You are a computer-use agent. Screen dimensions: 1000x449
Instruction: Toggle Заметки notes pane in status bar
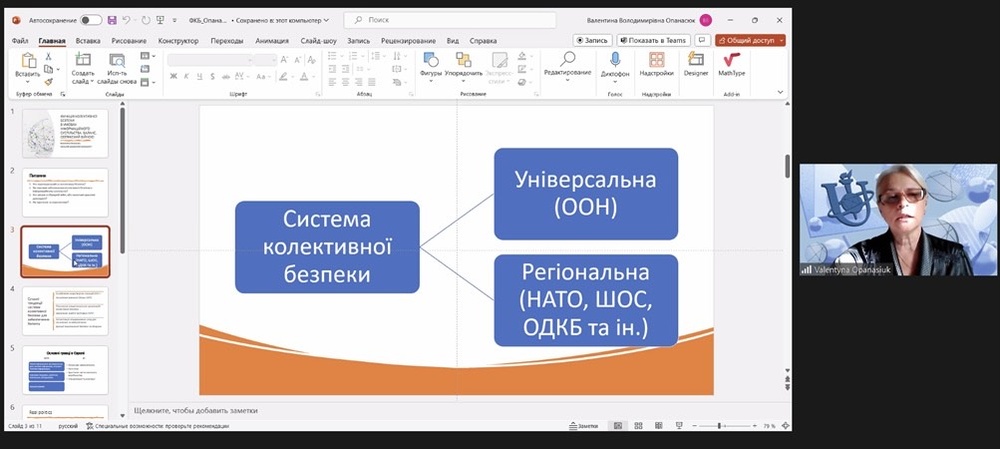pos(584,426)
